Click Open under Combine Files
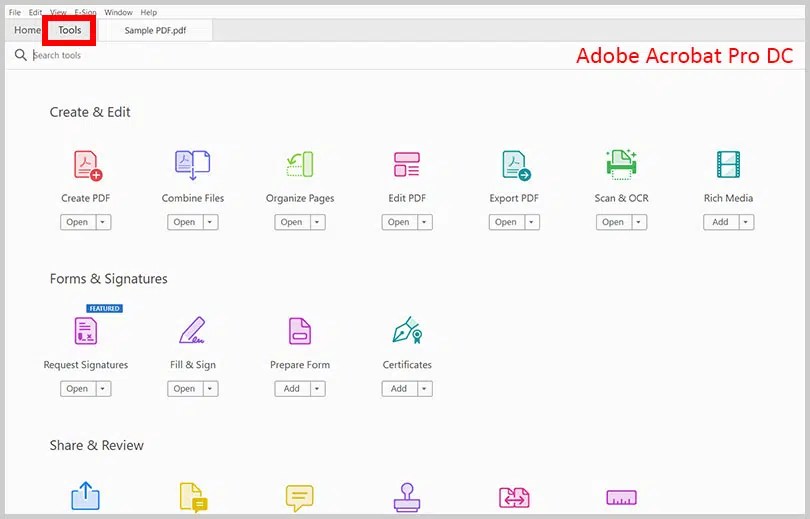The width and height of the screenshot is (810, 519). [x=184, y=222]
